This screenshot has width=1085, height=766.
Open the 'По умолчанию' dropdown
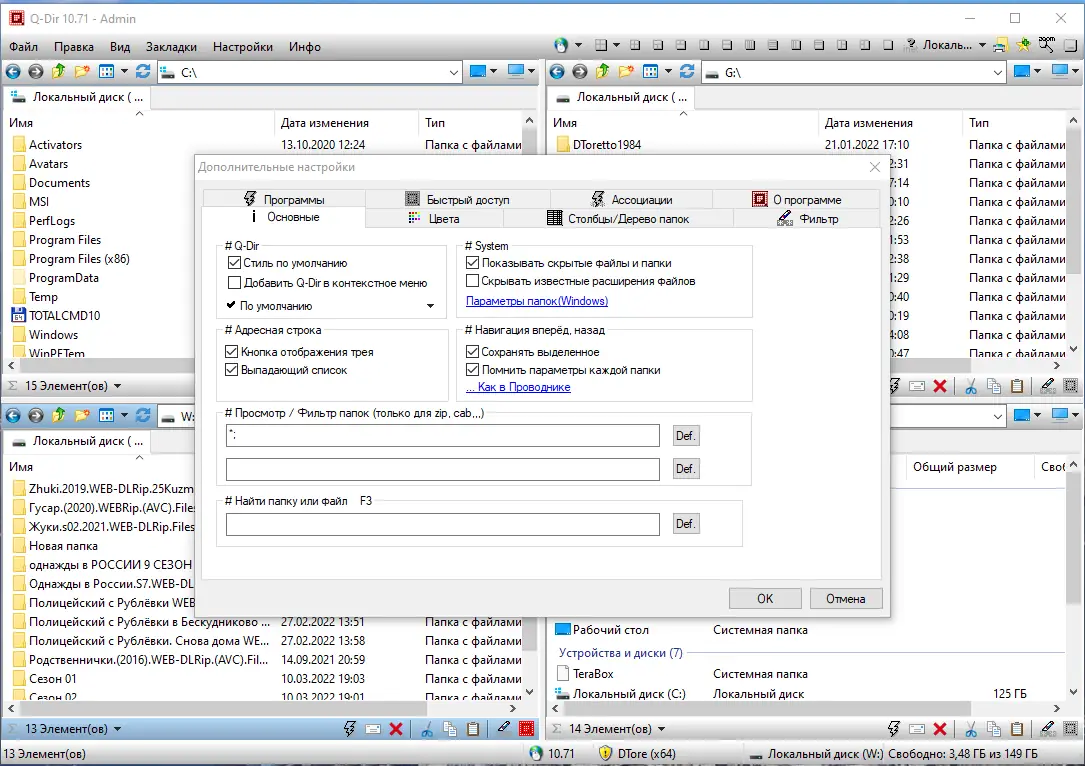[x=331, y=306]
